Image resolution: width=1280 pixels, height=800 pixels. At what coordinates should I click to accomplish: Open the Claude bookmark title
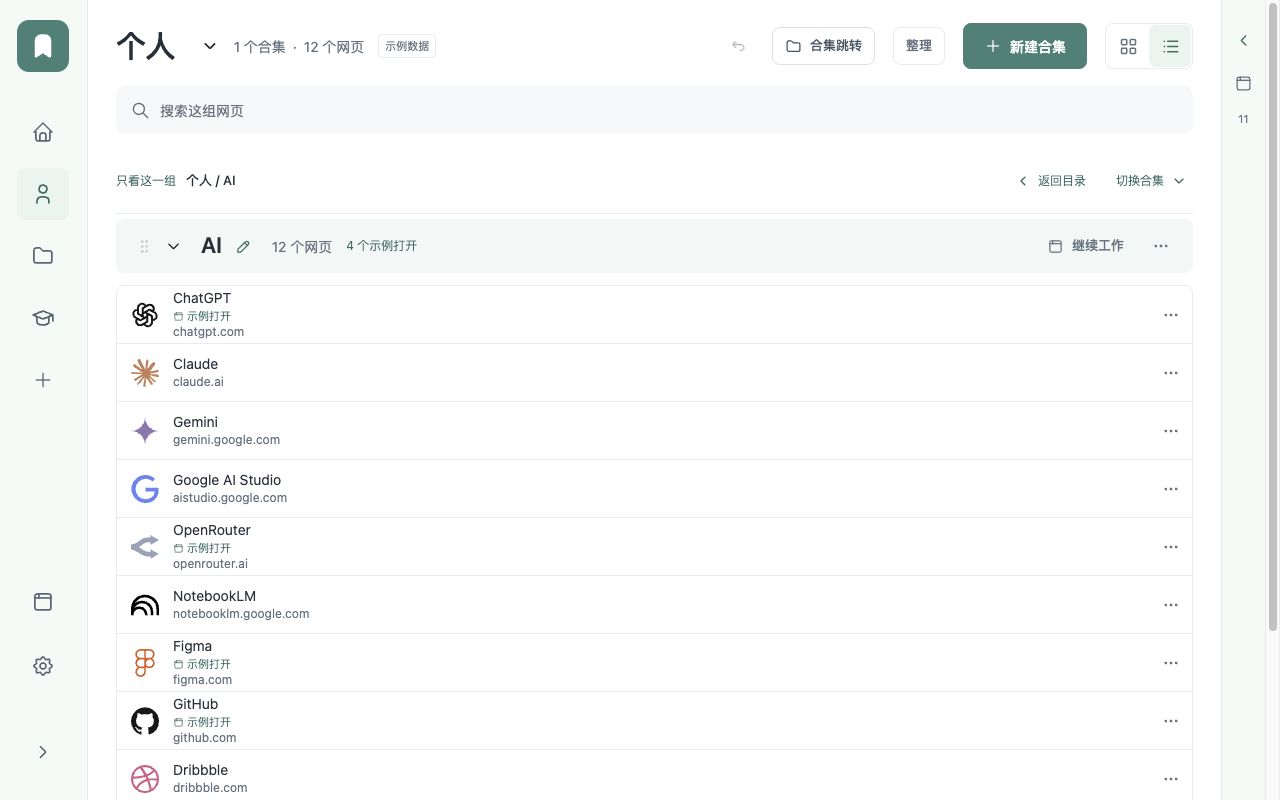[195, 364]
